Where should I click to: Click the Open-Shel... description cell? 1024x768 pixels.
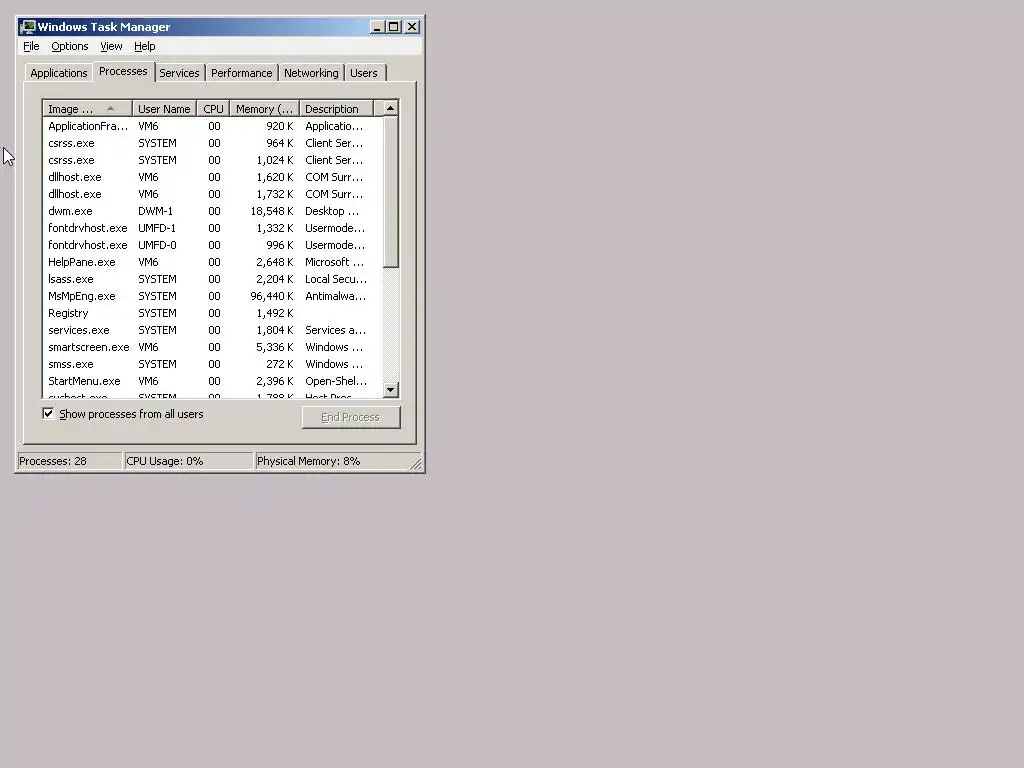coord(336,381)
